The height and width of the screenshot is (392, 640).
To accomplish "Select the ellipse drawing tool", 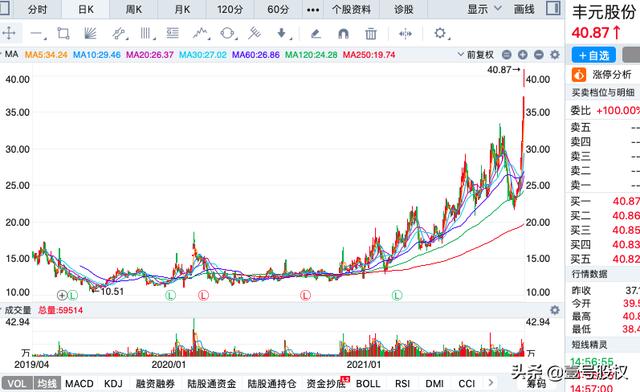I will coord(227,33).
